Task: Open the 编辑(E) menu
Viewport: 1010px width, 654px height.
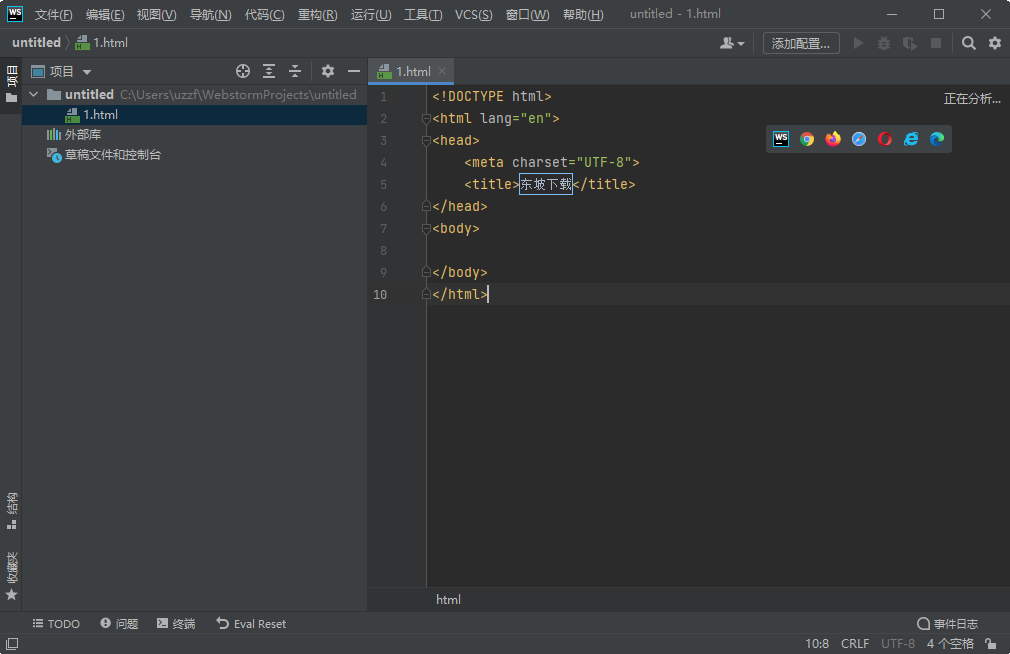Action: (x=105, y=15)
